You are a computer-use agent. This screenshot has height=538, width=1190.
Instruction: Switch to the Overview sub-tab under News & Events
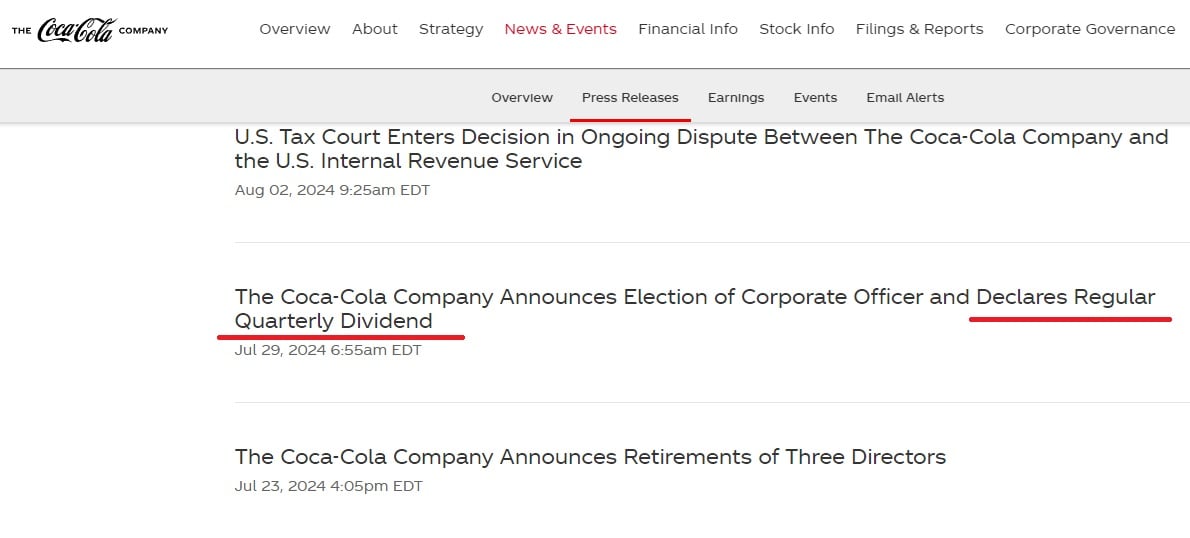pos(522,97)
